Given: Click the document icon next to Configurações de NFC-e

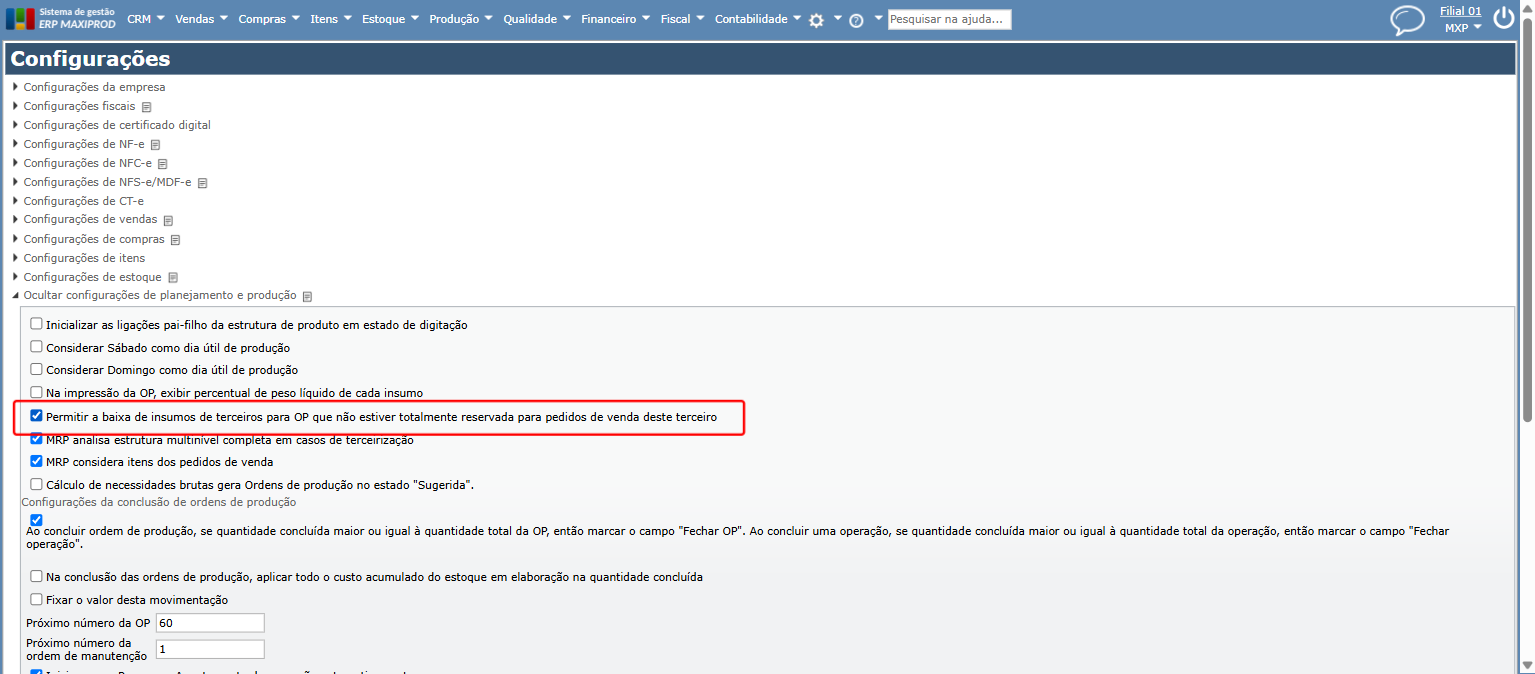Looking at the screenshot, I should pos(162,164).
